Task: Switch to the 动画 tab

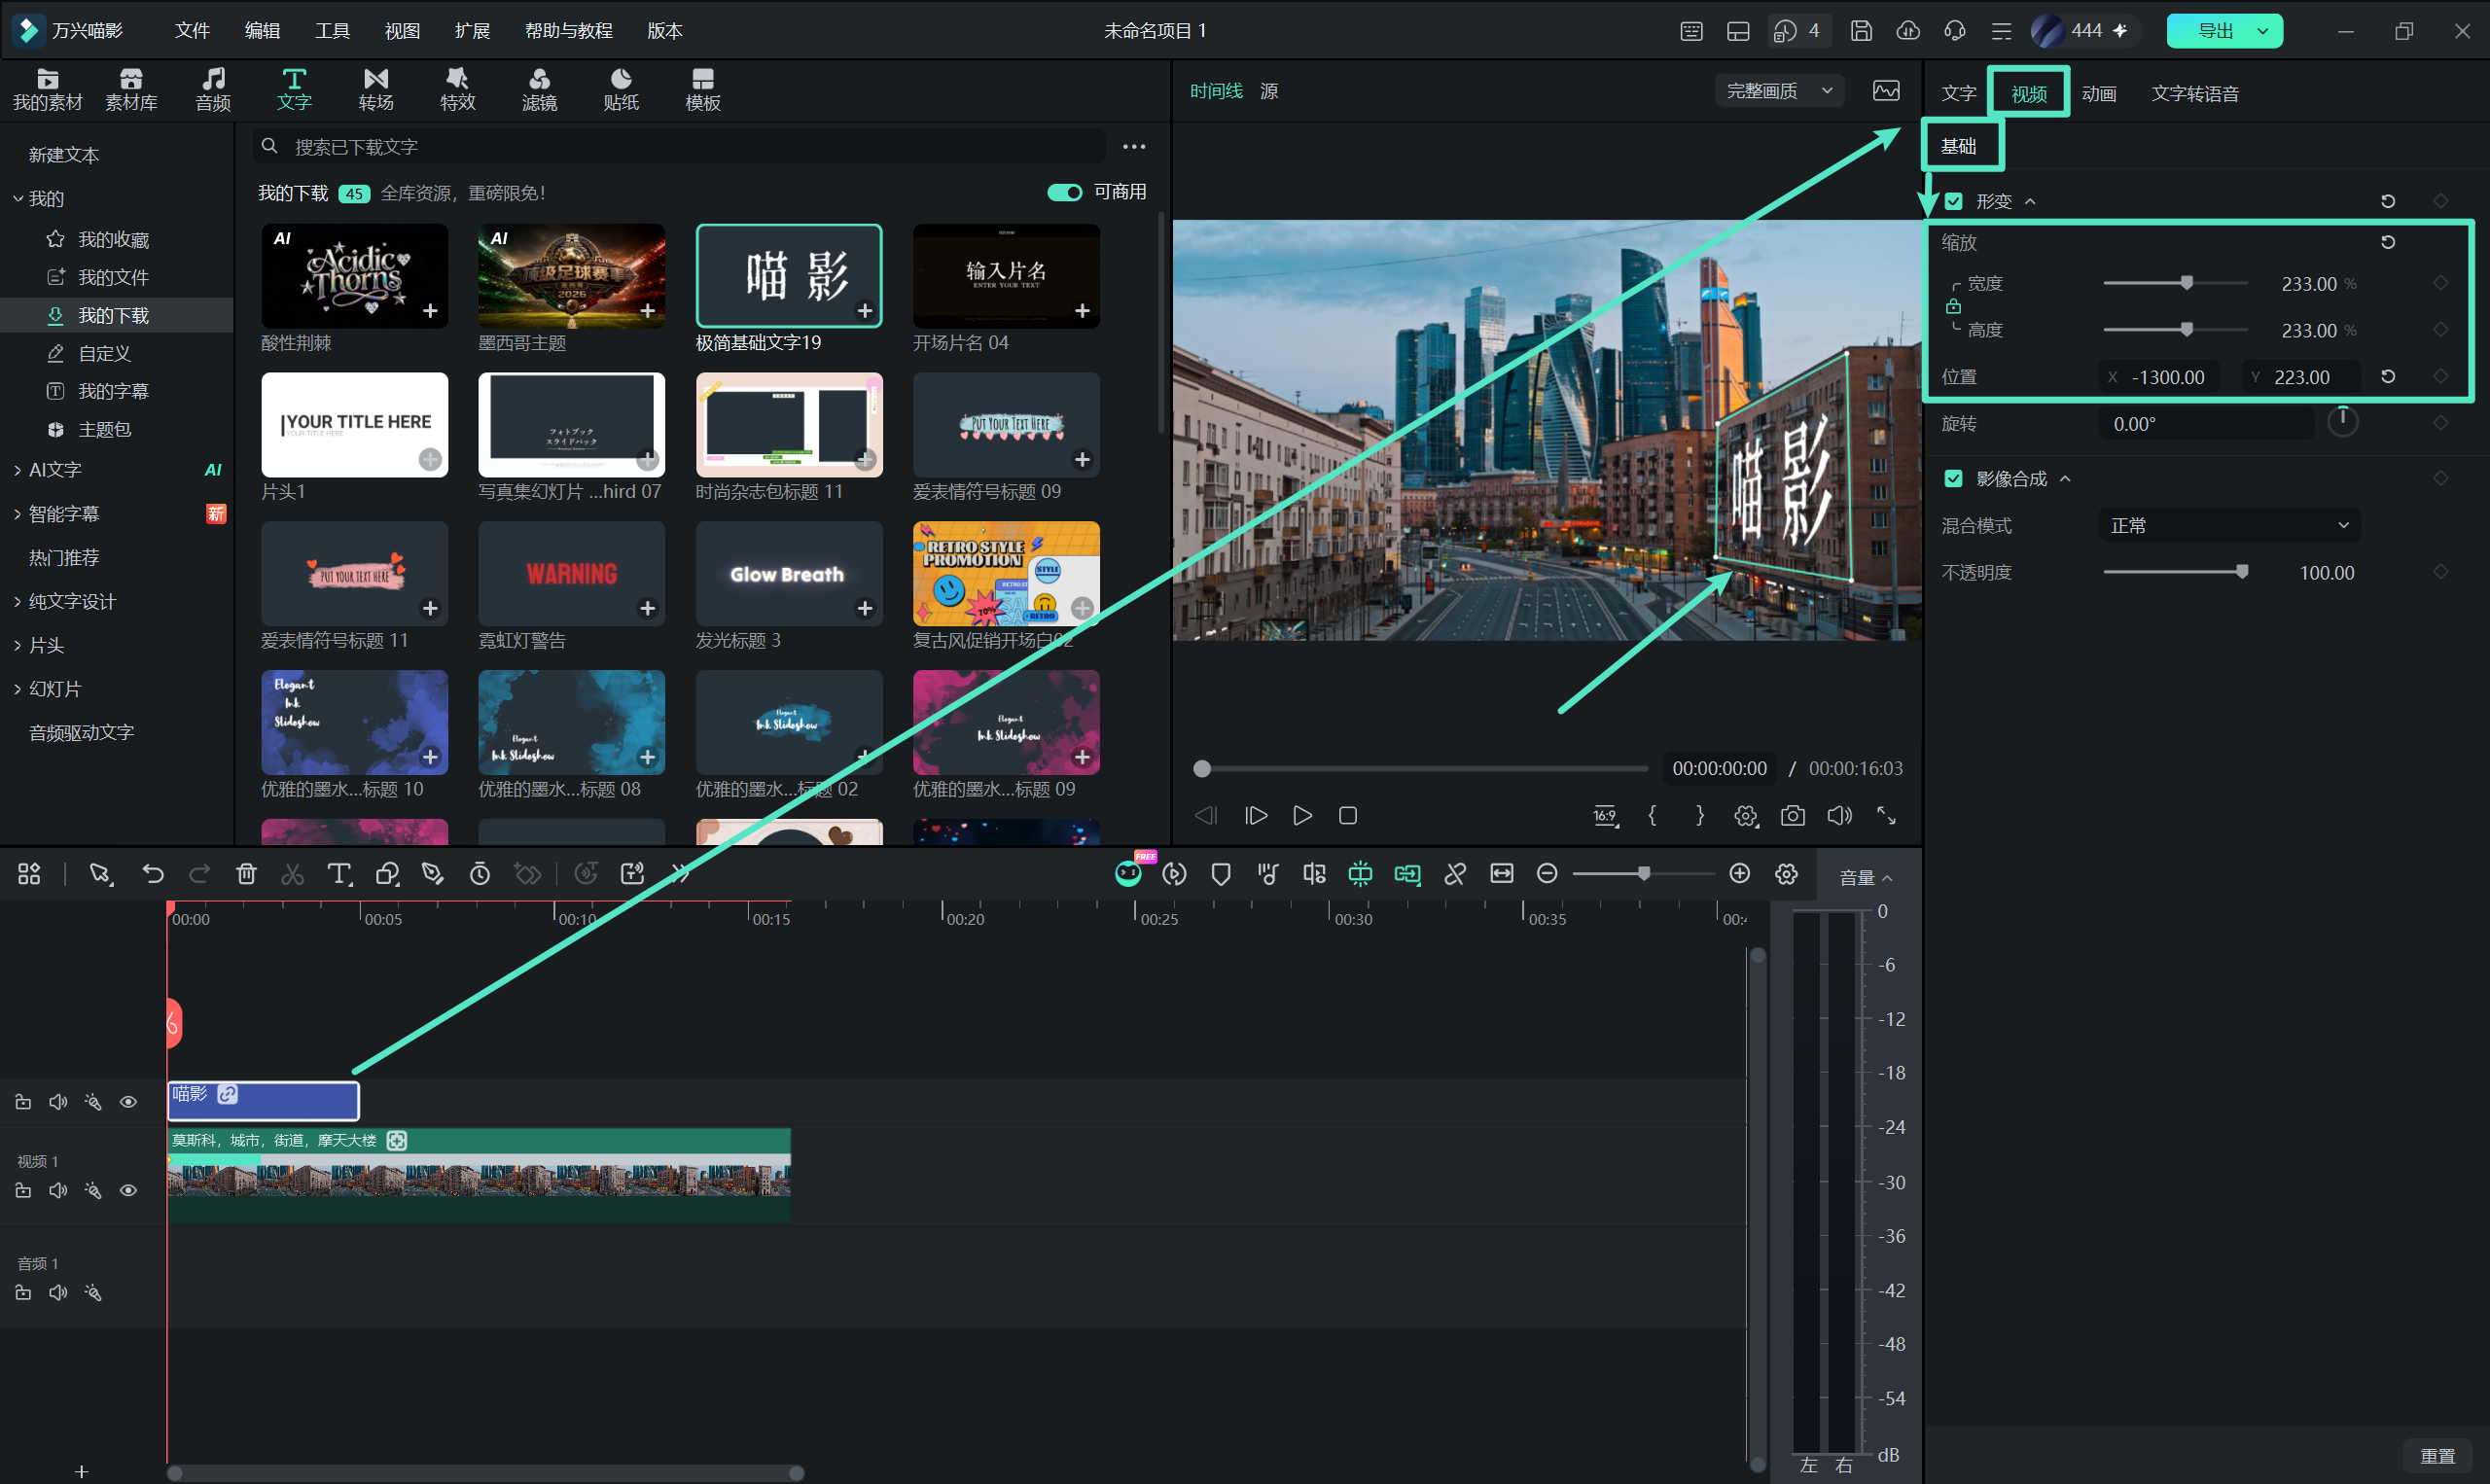Action: click(2098, 94)
